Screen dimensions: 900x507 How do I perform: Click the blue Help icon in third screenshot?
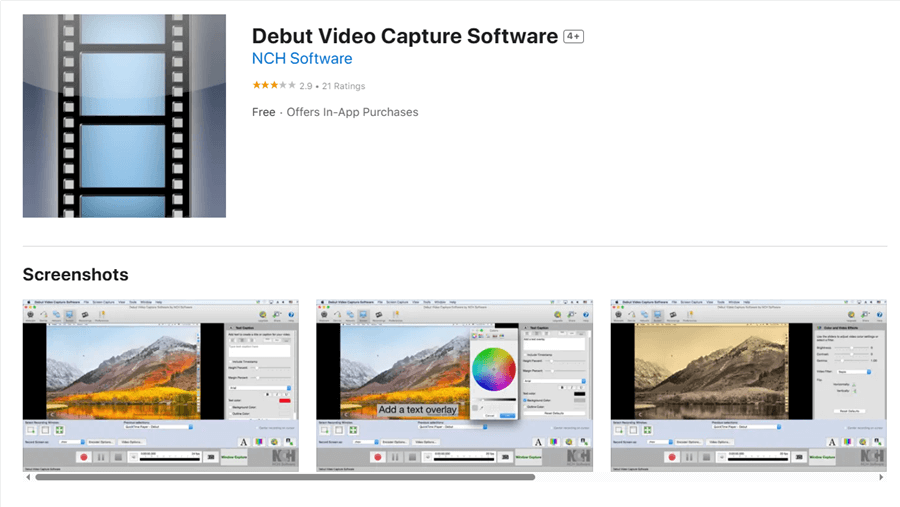[880, 315]
